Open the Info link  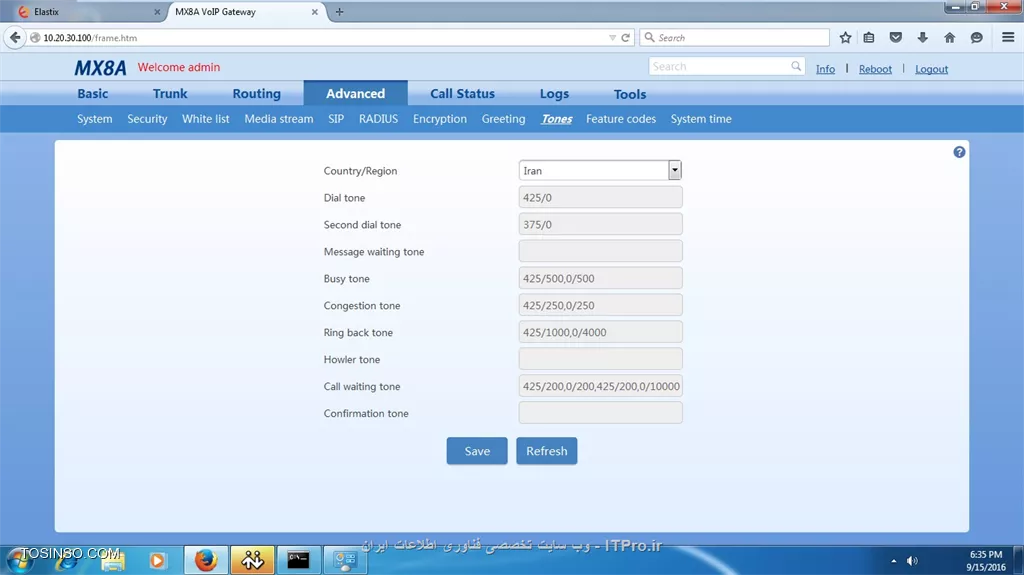[825, 69]
